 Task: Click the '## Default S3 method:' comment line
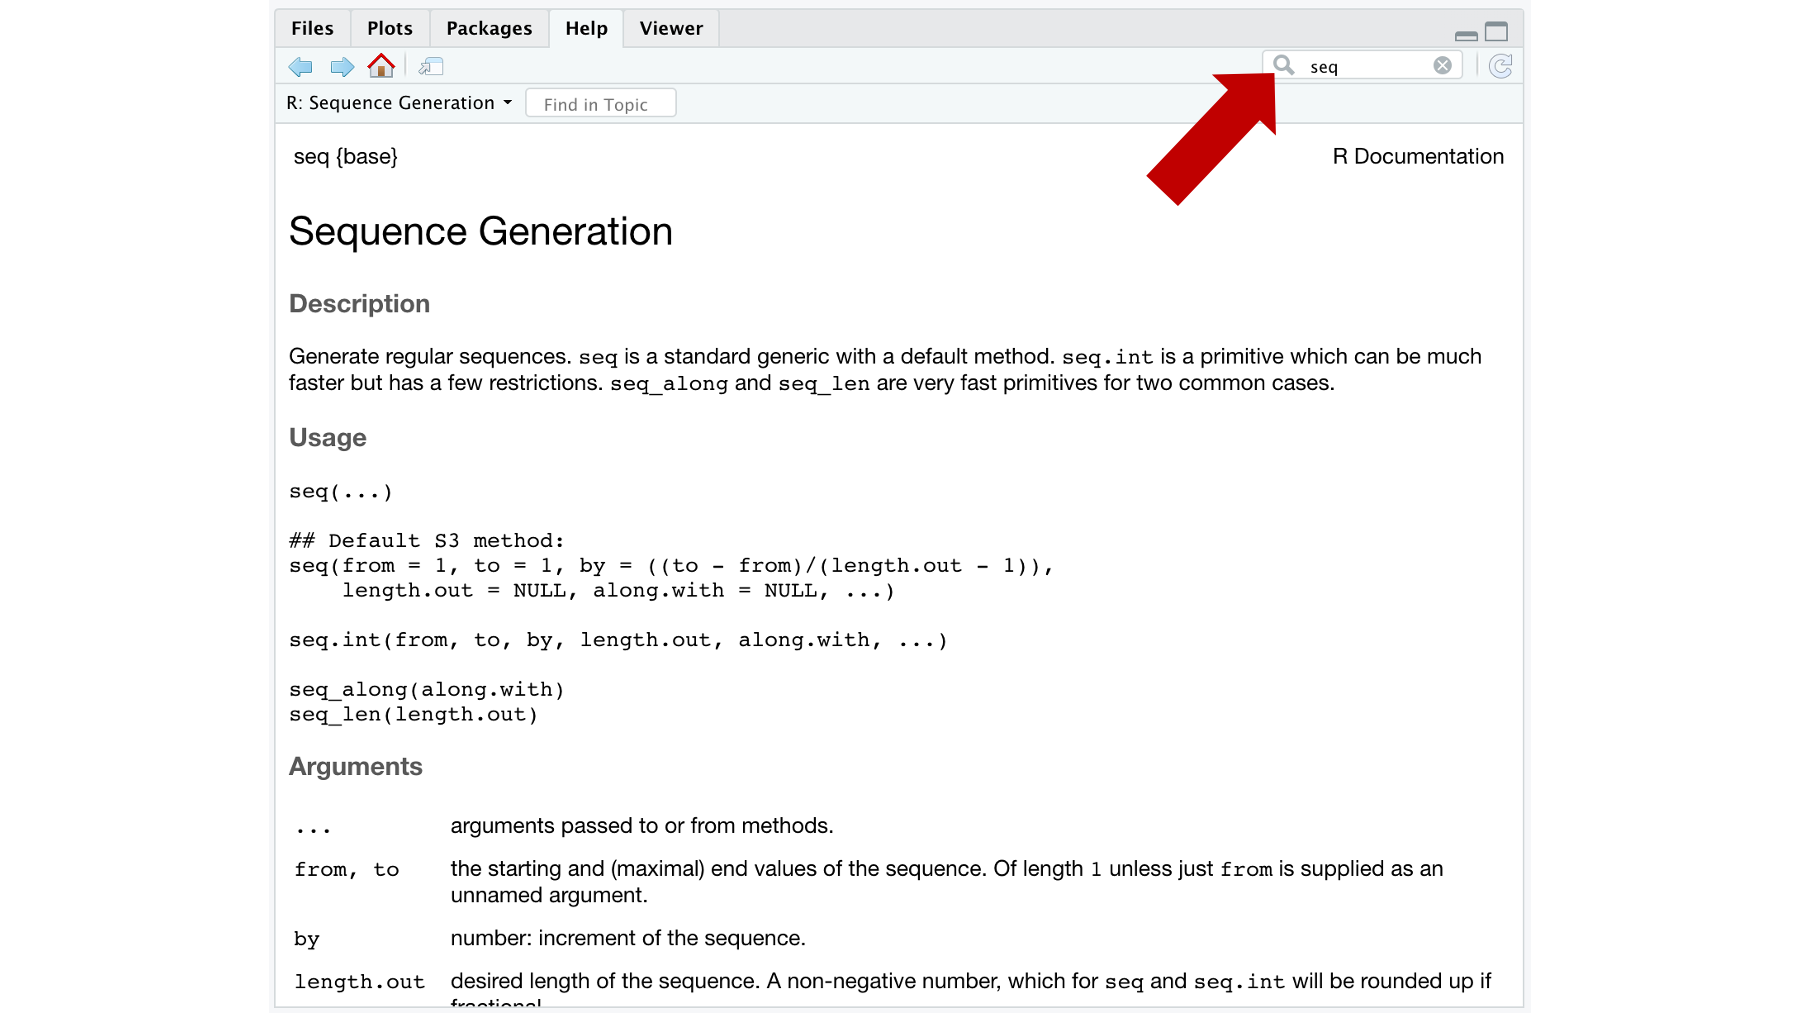coord(427,541)
